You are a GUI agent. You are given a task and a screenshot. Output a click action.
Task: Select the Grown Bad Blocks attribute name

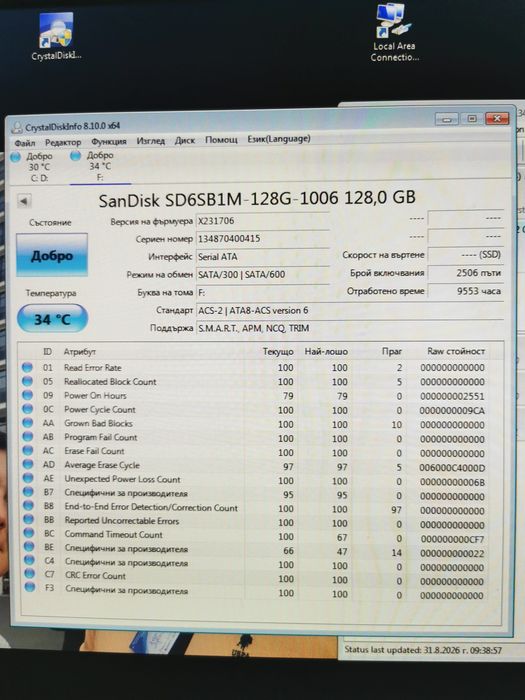[98, 423]
